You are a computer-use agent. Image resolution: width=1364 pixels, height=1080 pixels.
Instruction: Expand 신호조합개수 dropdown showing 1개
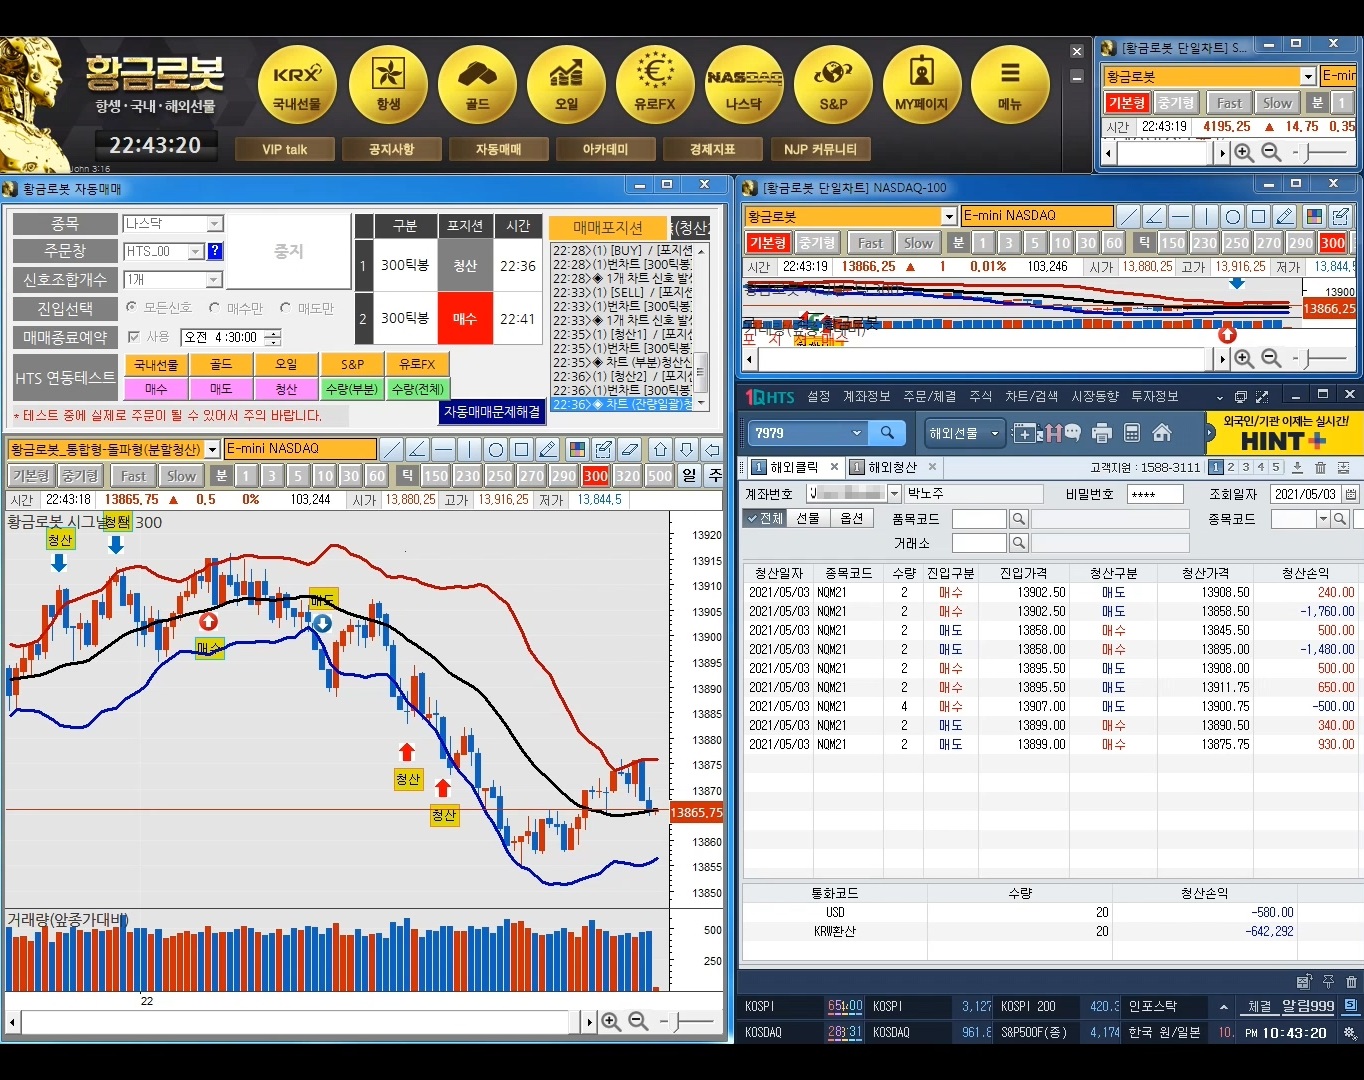click(213, 280)
